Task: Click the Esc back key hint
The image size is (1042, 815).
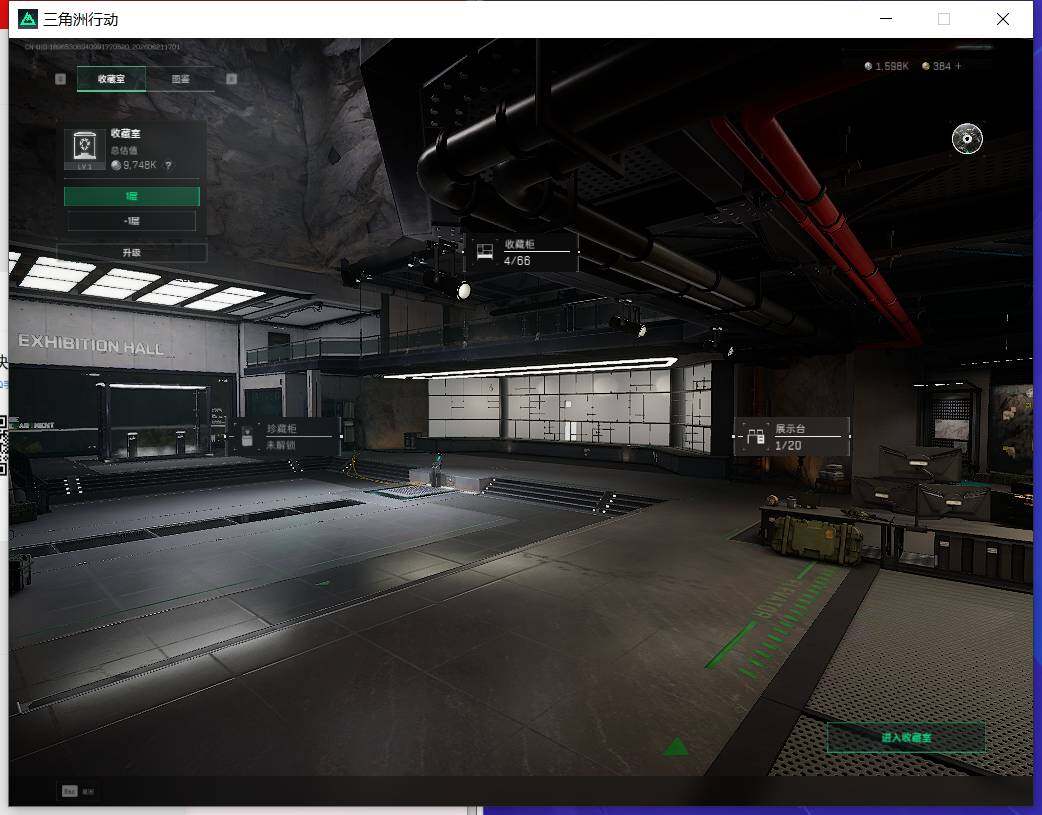Action: click(78, 791)
